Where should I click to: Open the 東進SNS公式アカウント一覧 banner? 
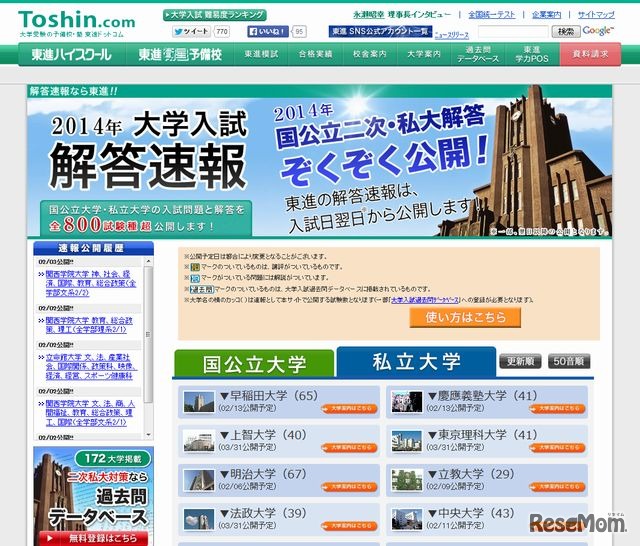click(380, 31)
